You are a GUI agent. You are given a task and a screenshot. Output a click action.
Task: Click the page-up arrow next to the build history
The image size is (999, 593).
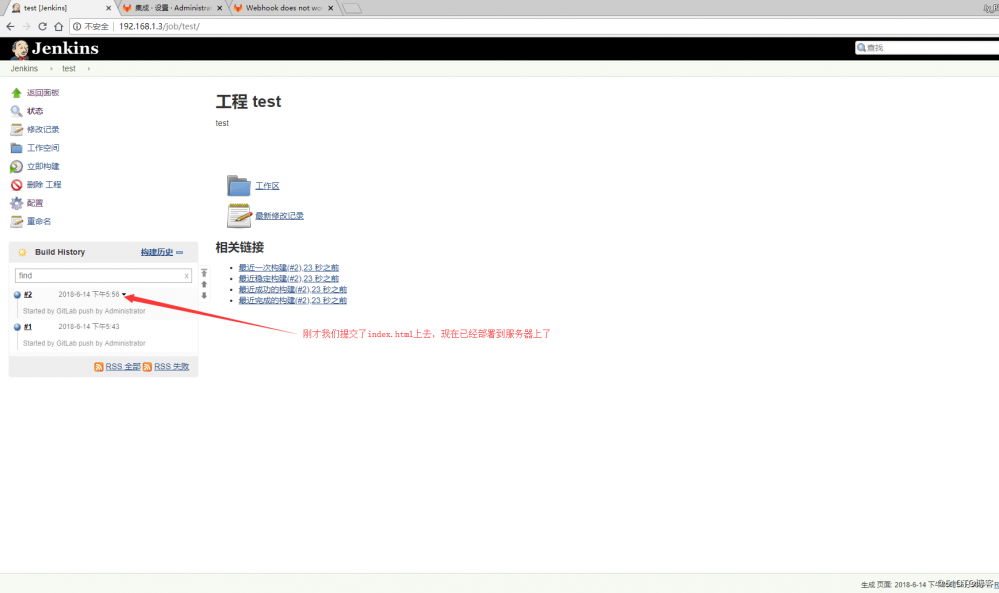click(204, 284)
